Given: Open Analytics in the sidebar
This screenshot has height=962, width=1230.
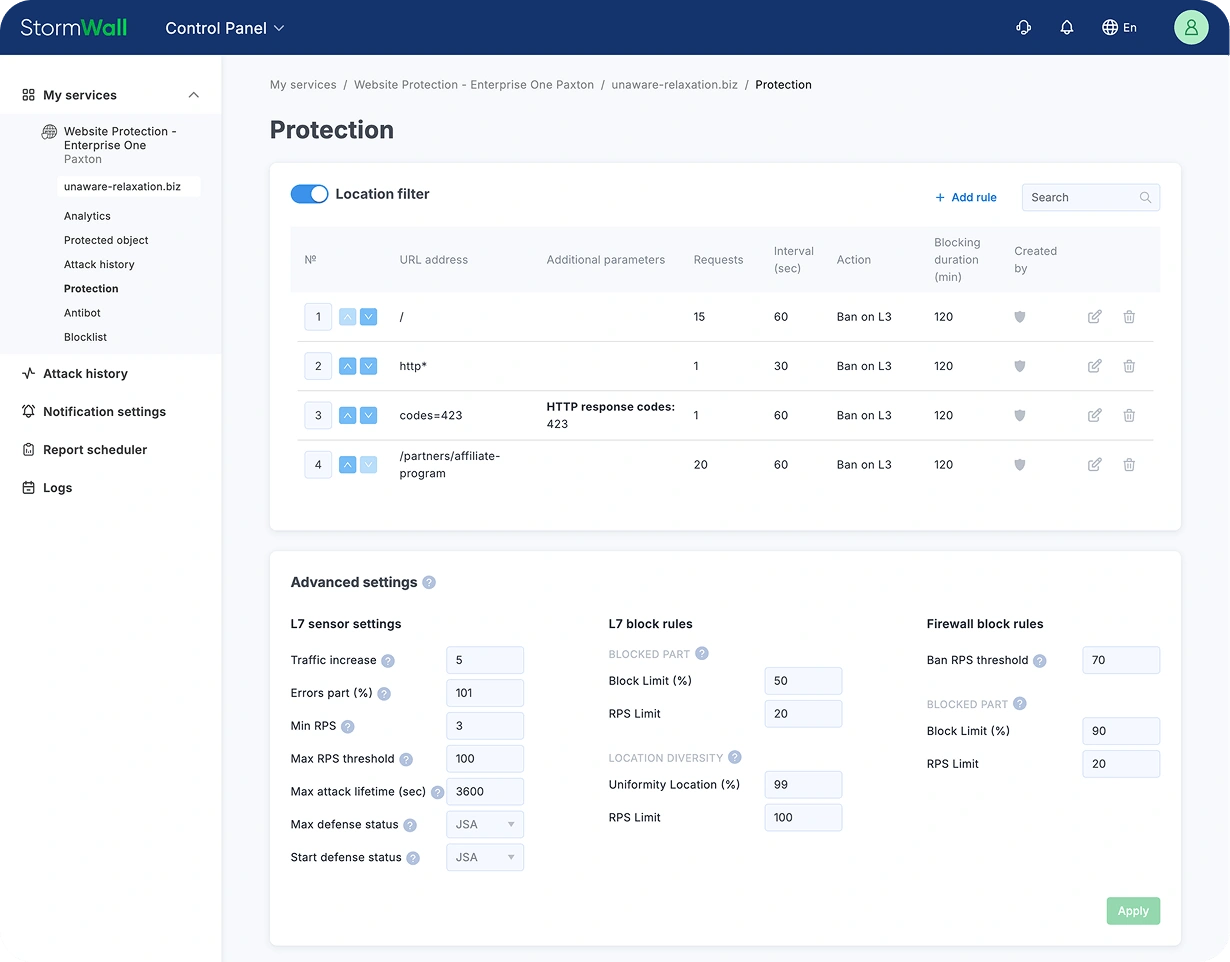Looking at the screenshot, I should (x=87, y=216).
